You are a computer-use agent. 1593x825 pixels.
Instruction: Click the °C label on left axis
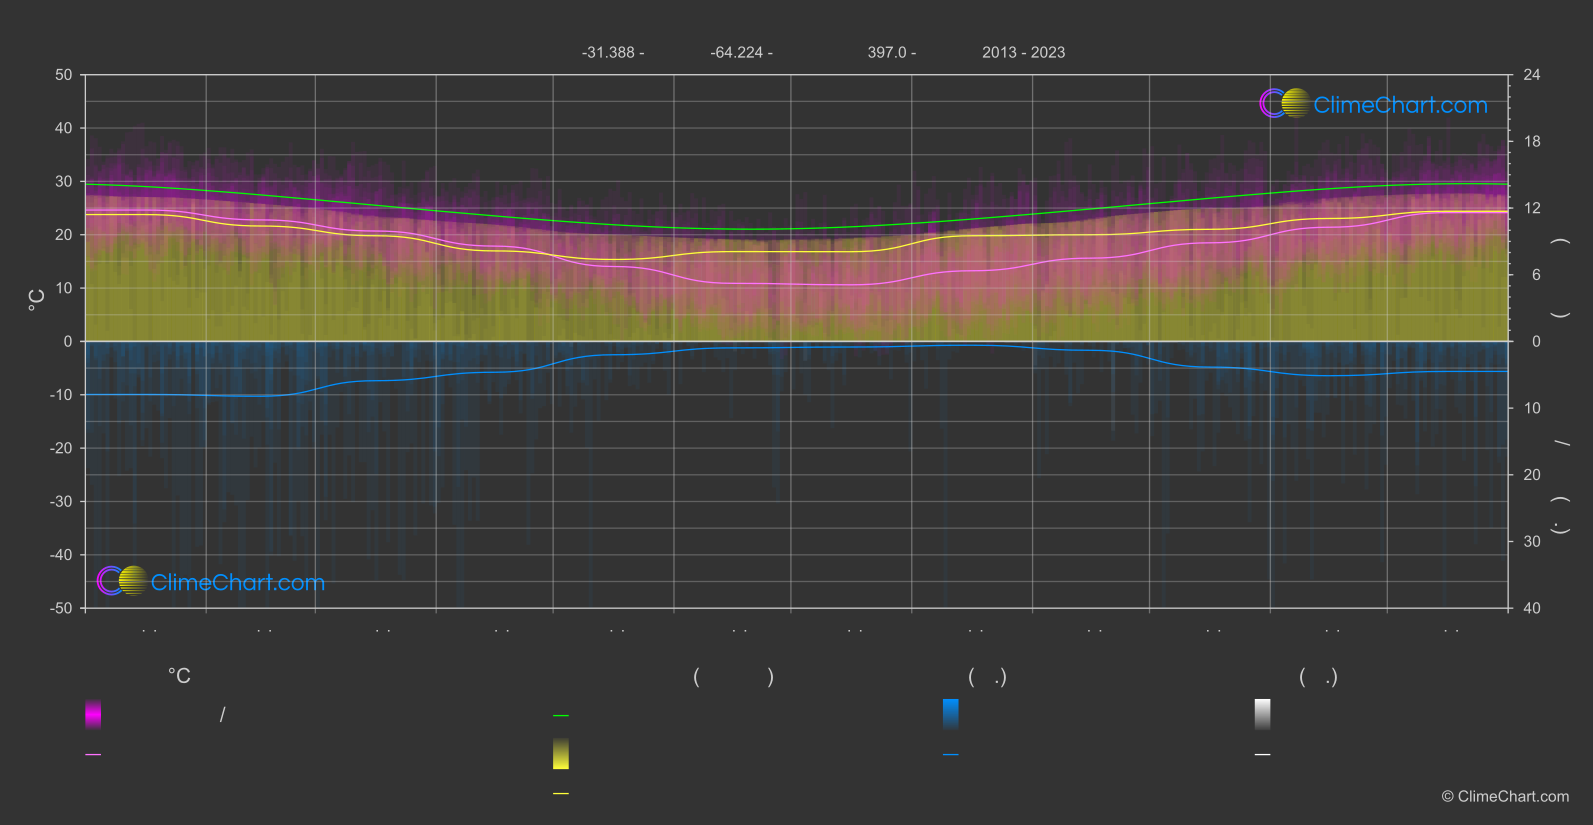pyautogui.click(x=37, y=300)
